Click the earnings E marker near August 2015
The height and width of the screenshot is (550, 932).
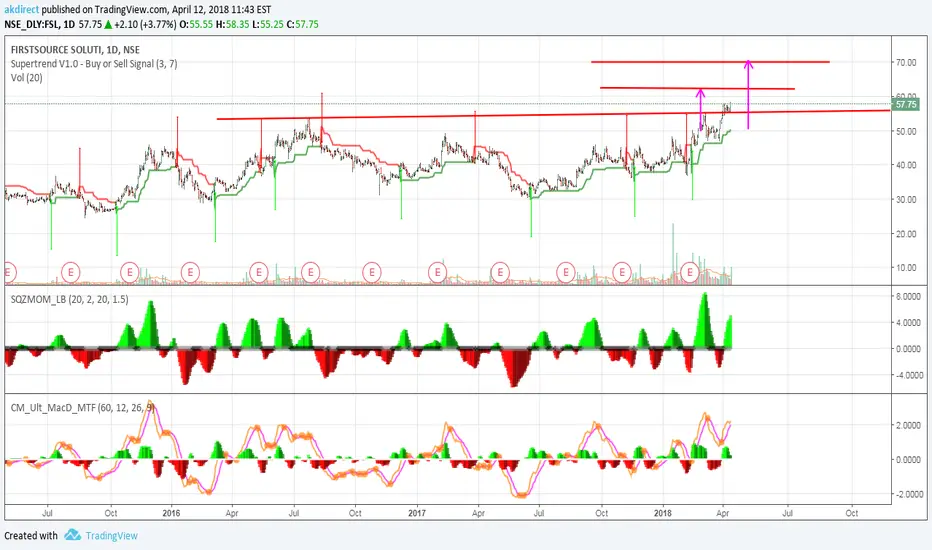coord(71,272)
